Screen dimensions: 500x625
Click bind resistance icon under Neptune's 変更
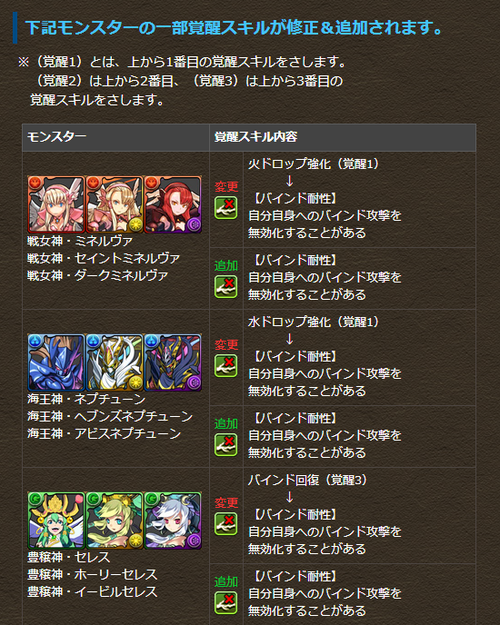click(x=226, y=366)
